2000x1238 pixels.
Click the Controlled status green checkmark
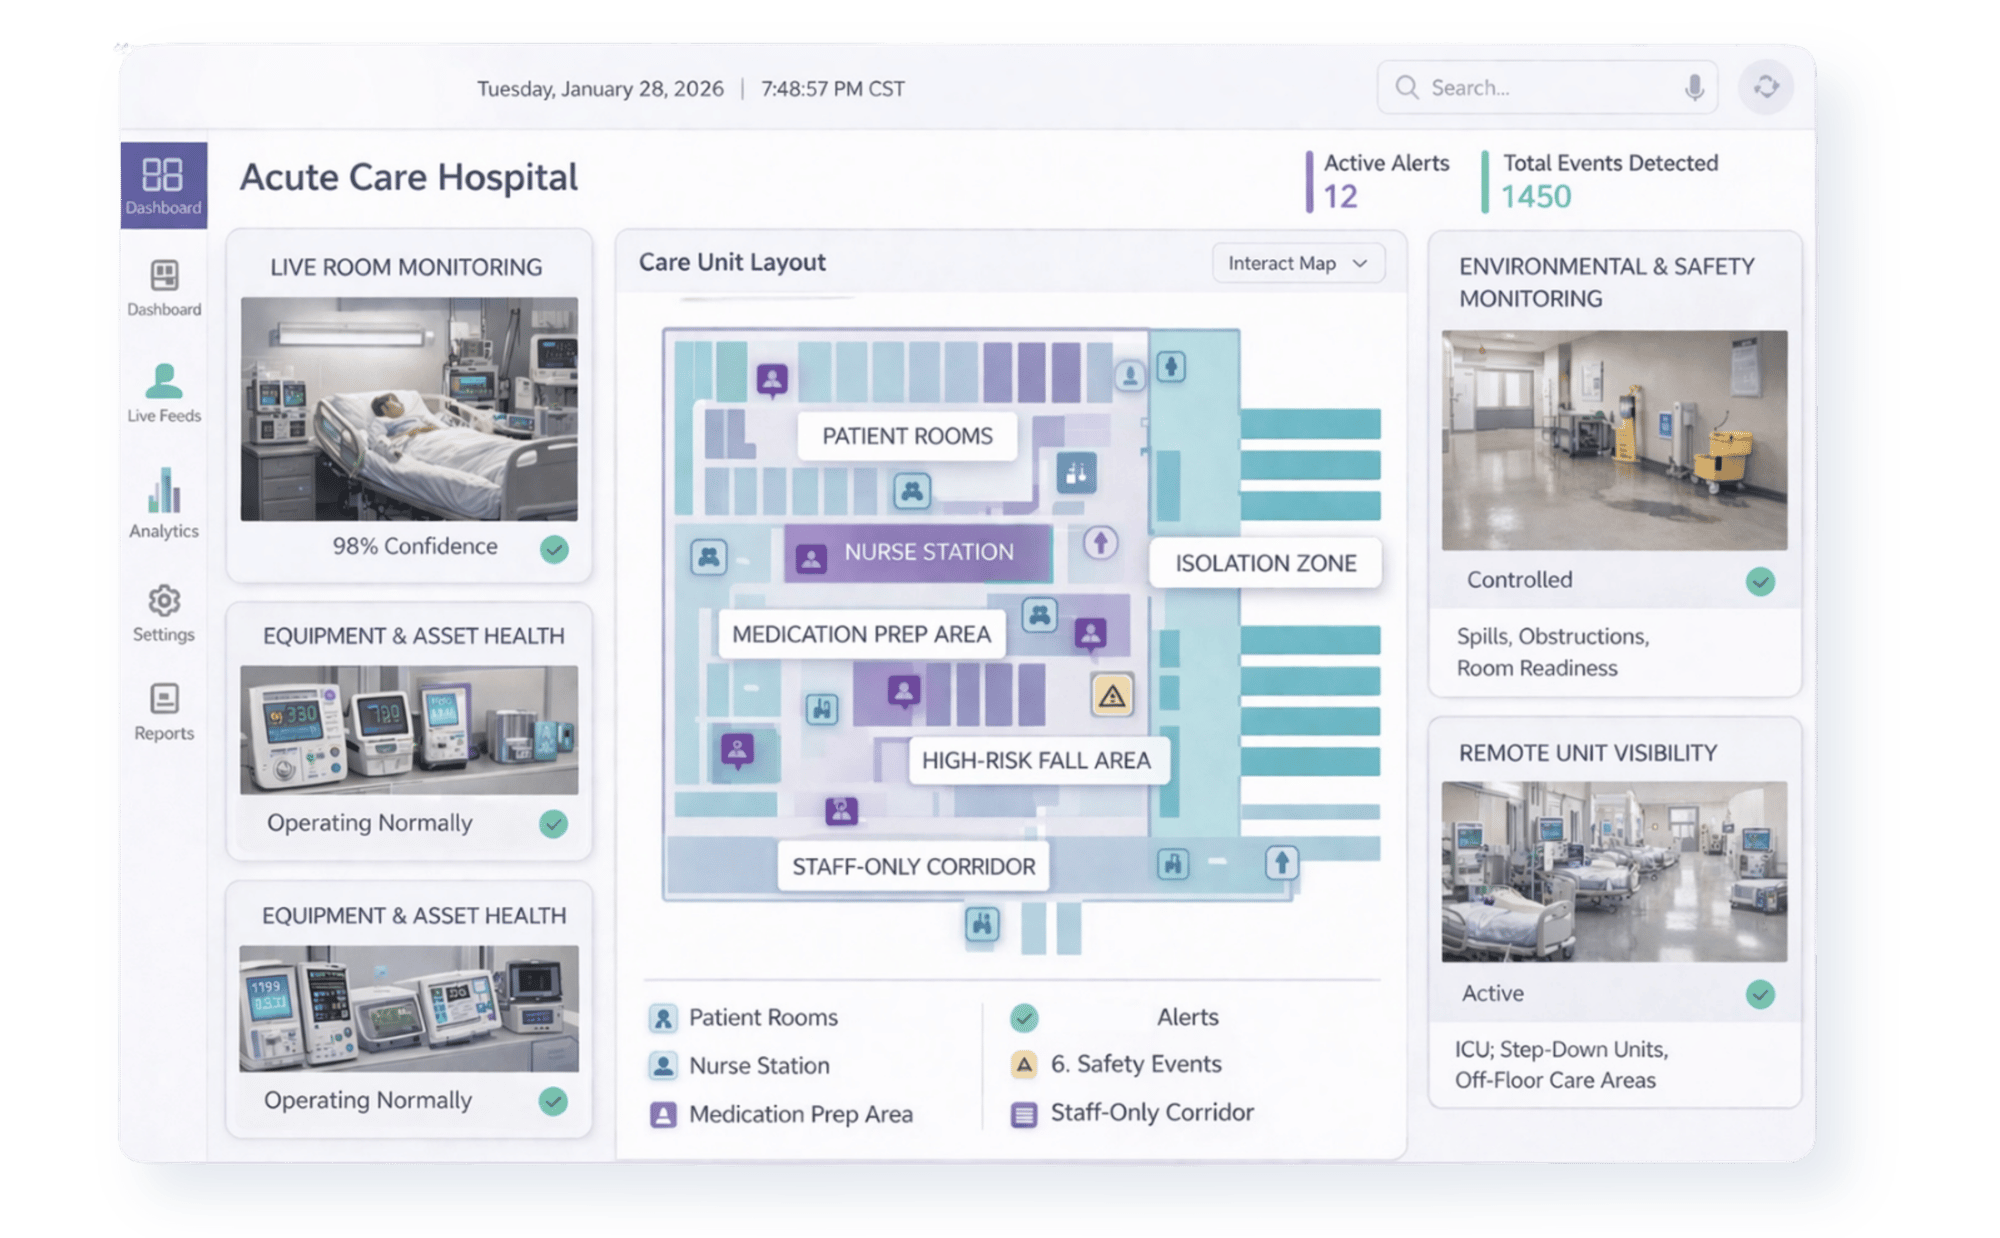(x=1760, y=581)
